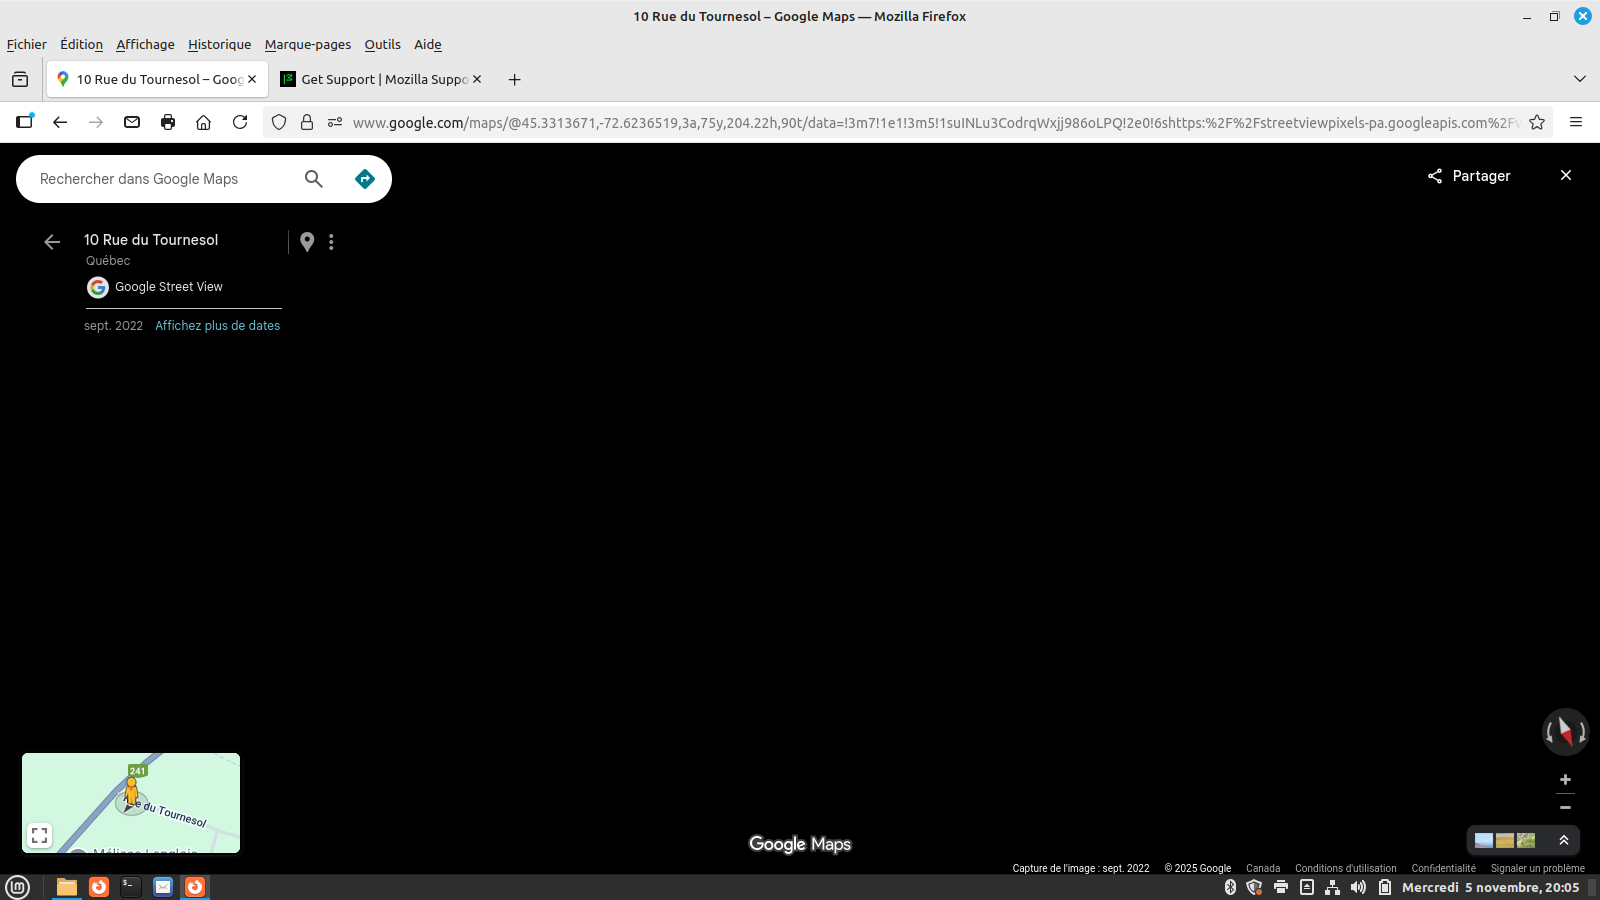Open the Édition menu
Image resolution: width=1600 pixels, height=900 pixels.
[x=82, y=45]
